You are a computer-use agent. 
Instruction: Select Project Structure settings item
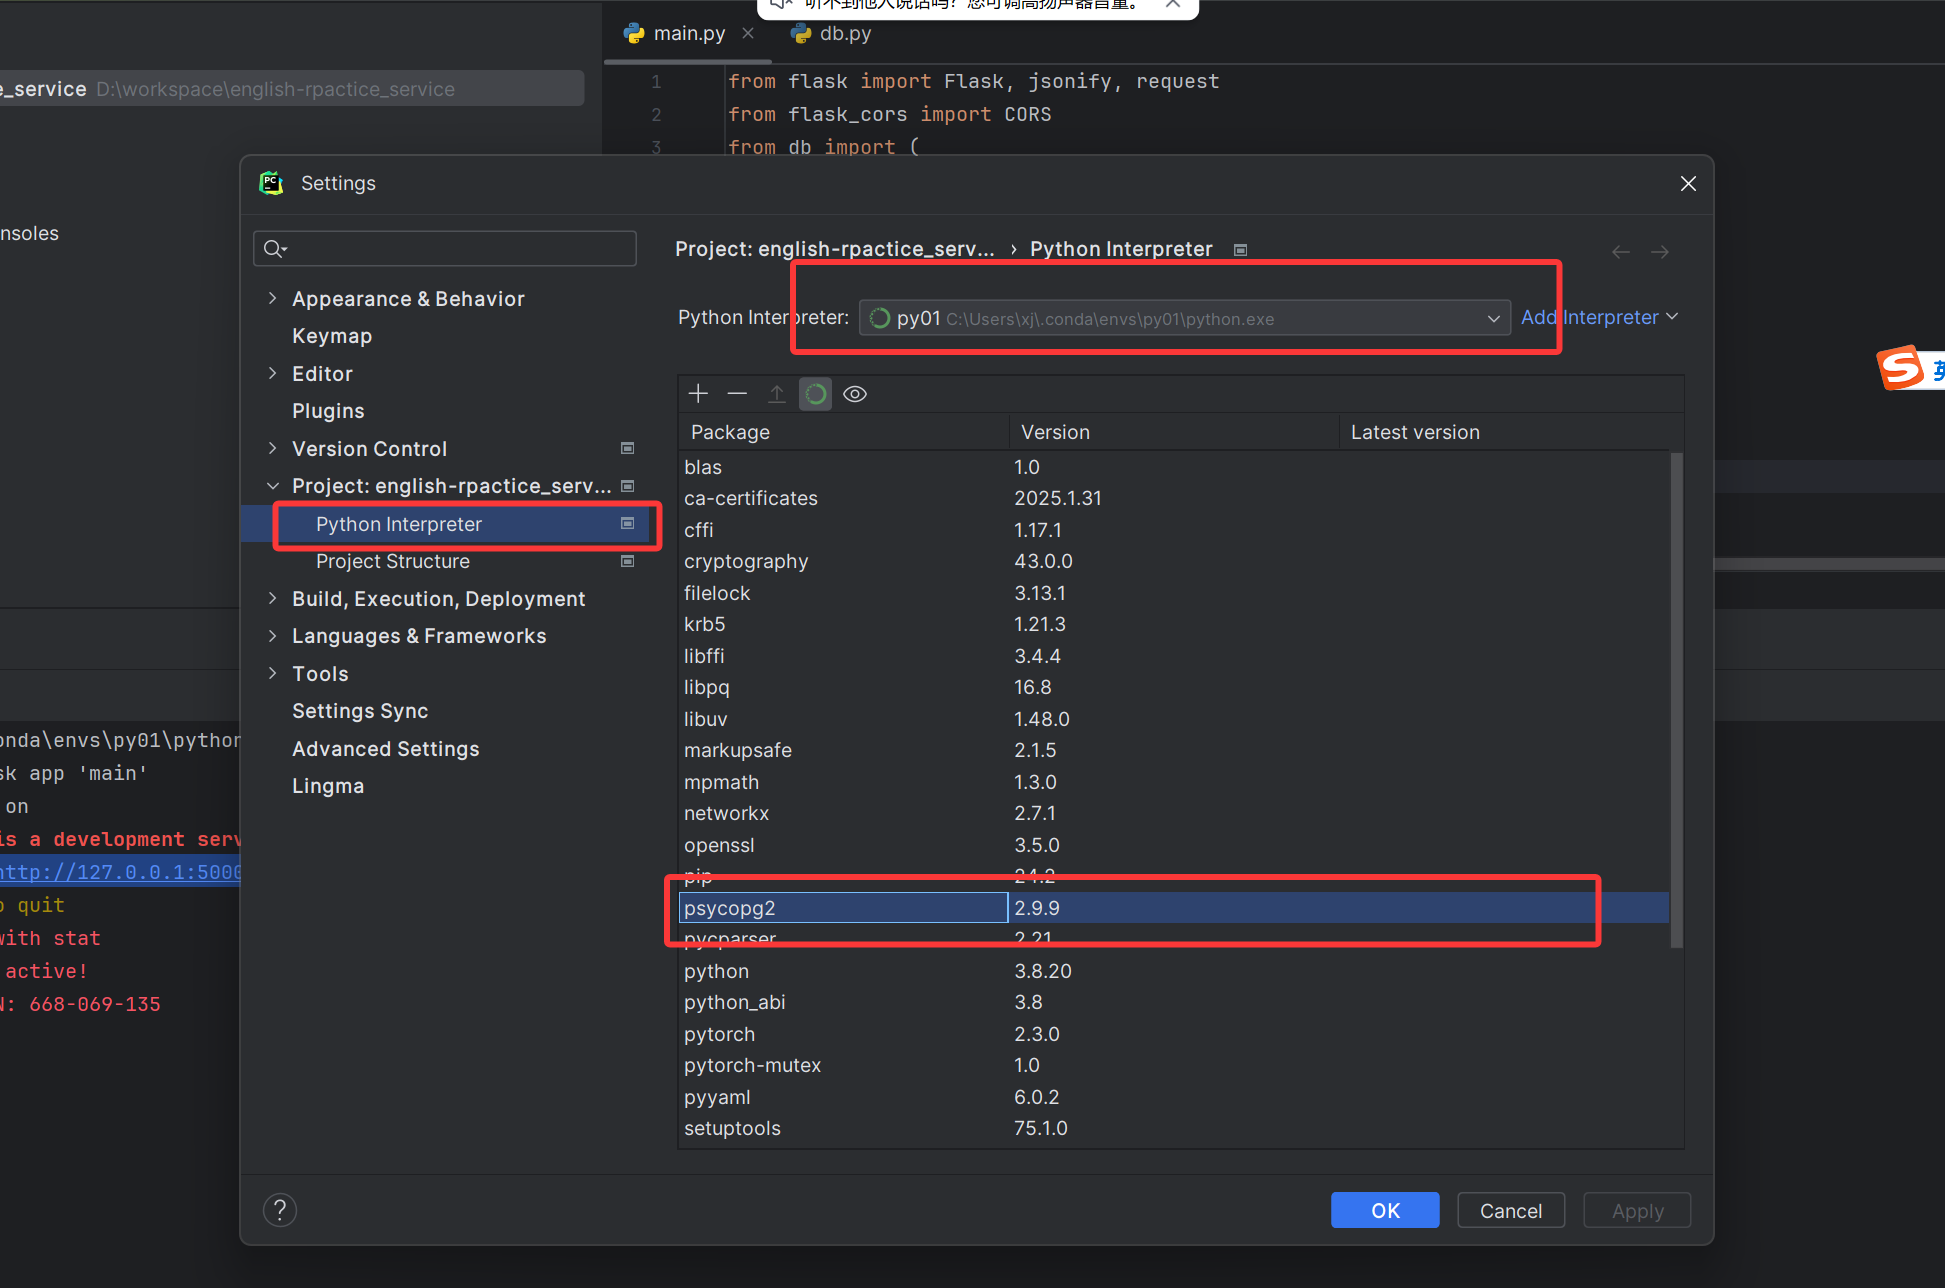pos(393,561)
